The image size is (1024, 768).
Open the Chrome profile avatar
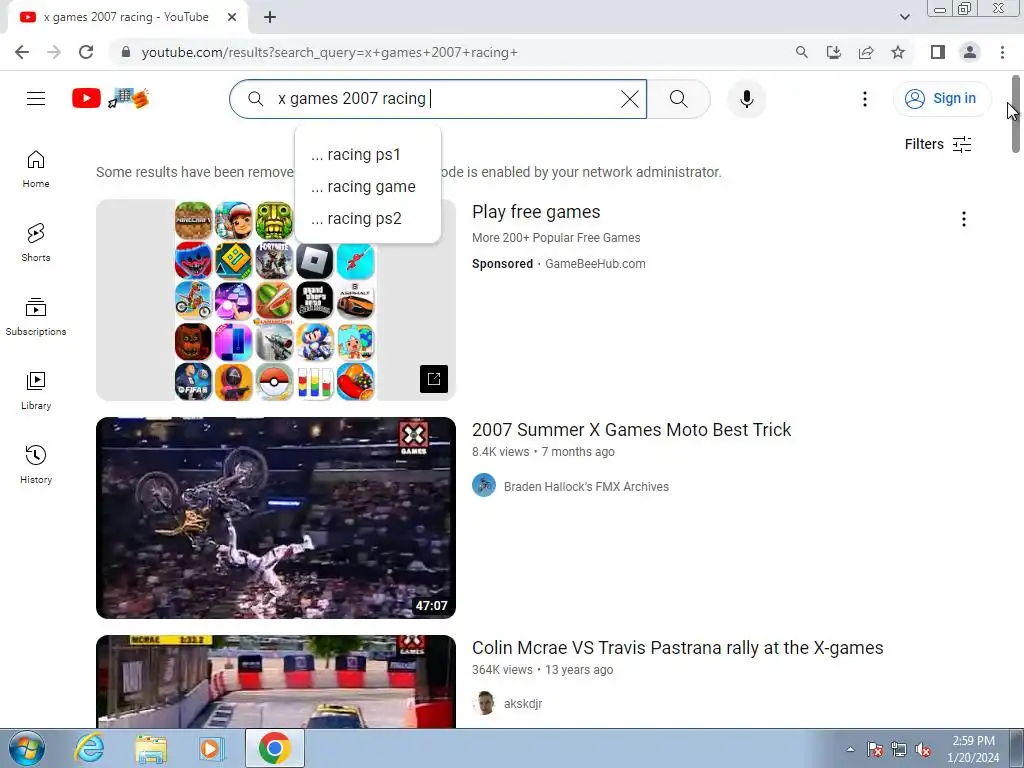click(x=970, y=52)
